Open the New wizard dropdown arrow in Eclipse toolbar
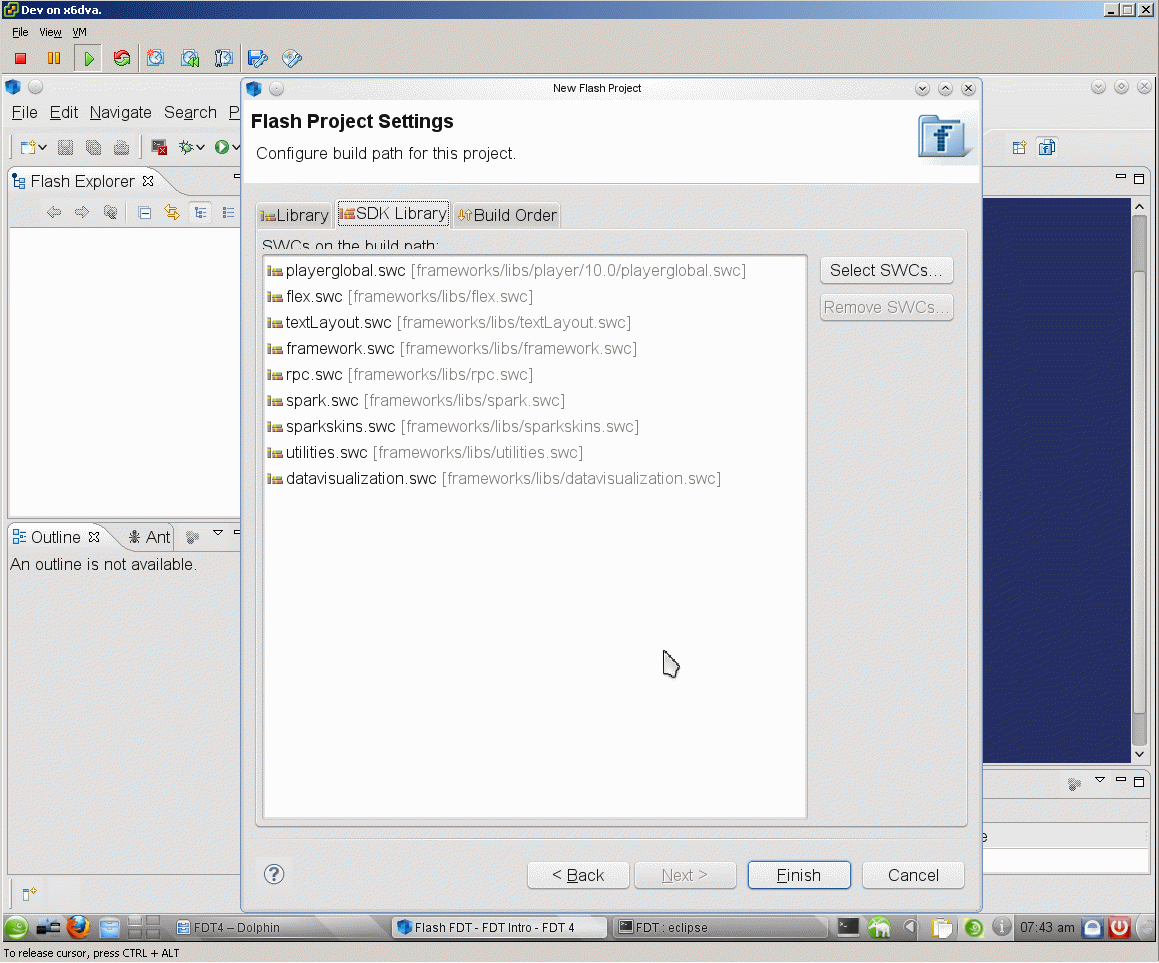The width and height of the screenshot is (1159, 963). pos(43,147)
